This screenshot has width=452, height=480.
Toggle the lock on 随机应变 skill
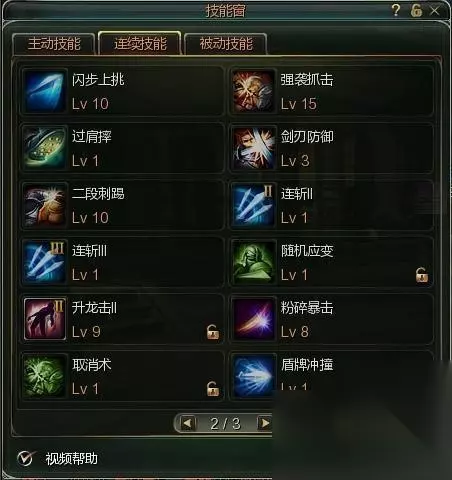pos(422,275)
